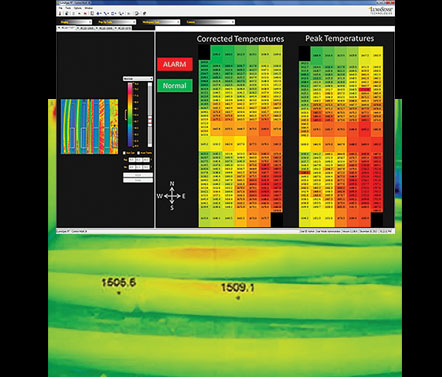
Task: Click the page document icon in toolbar
Action: [x=92, y=13]
